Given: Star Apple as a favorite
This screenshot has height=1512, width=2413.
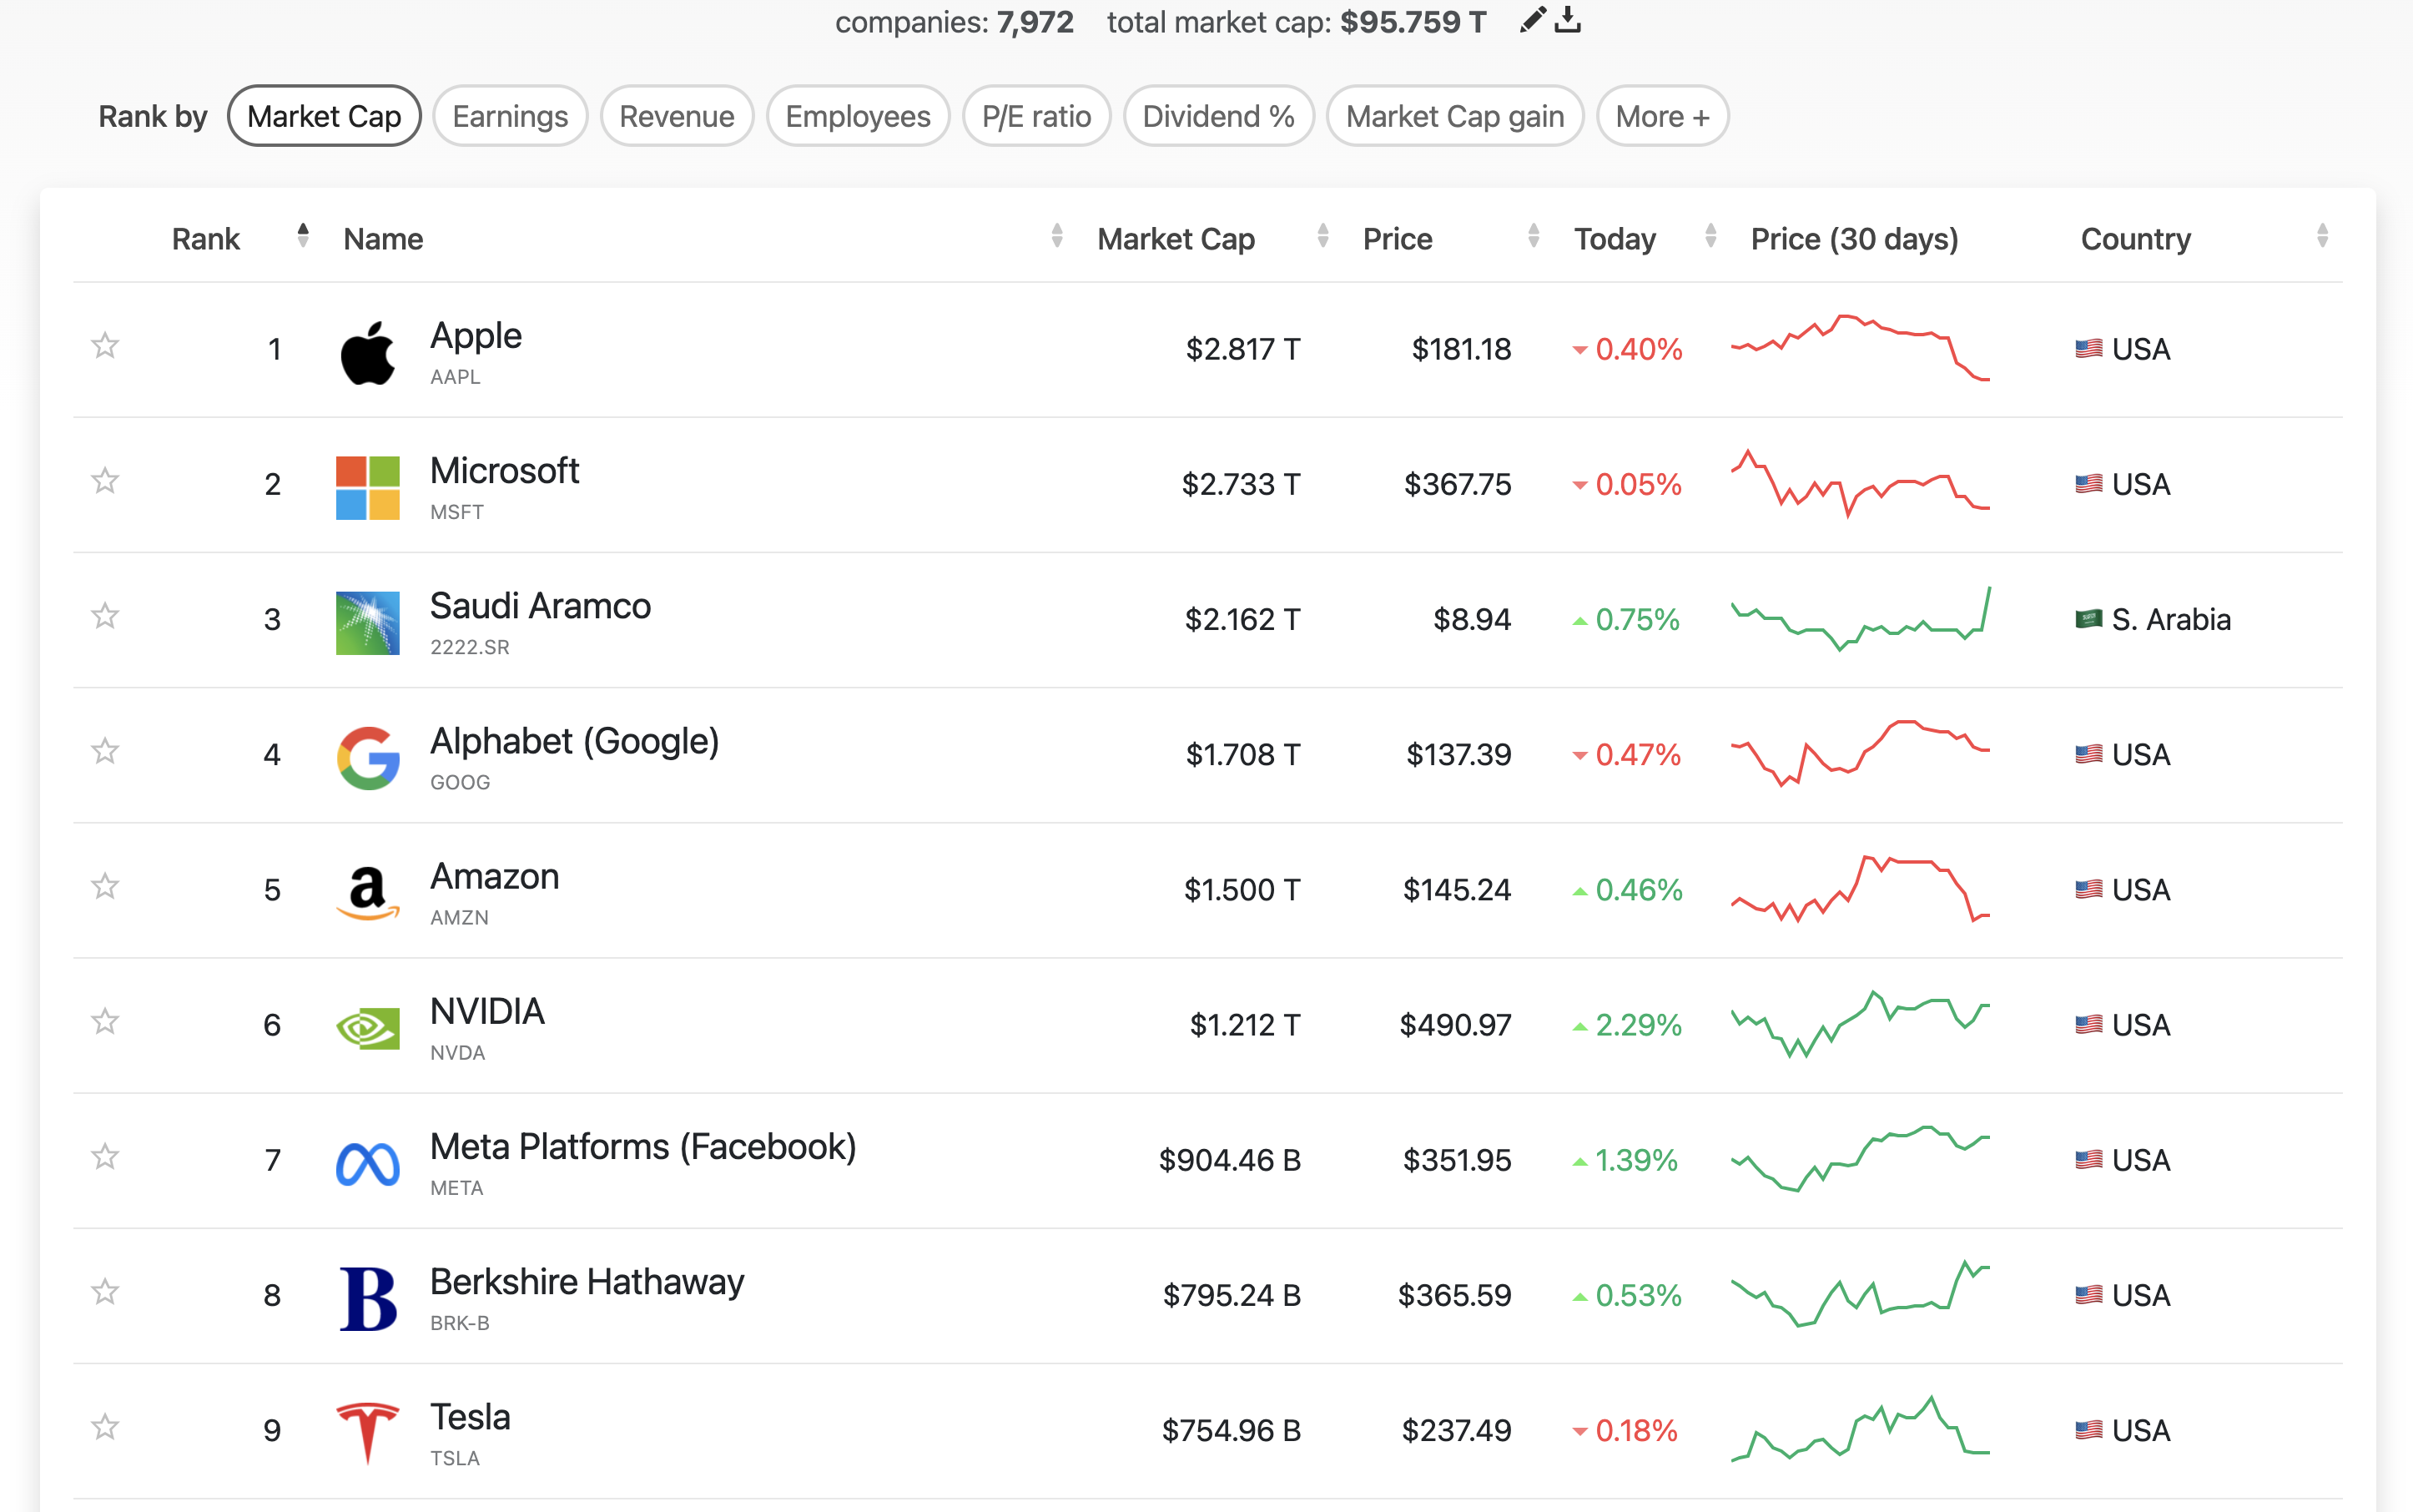Looking at the screenshot, I should tap(105, 346).
